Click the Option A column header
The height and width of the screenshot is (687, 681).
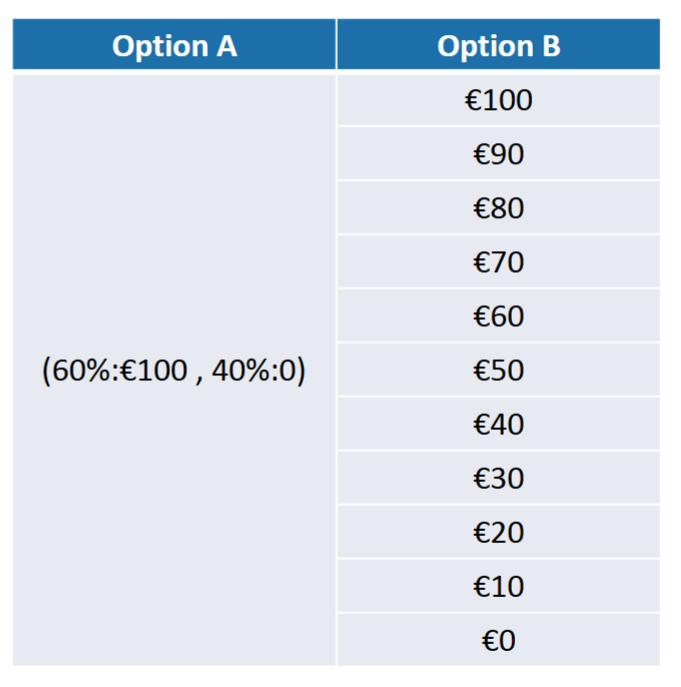click(174, 46)
